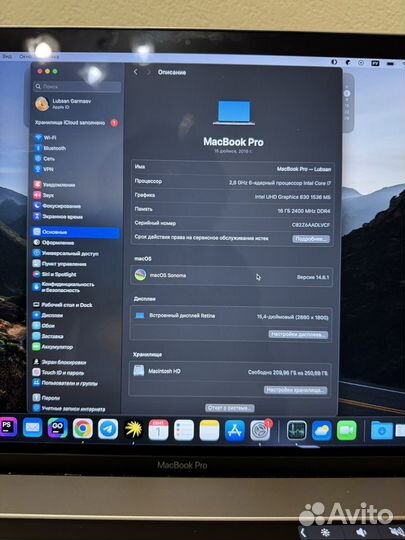Screen dimensions: 405x540
Task: Launch Google Chrome from the Dock
Action: coord(83,429)
